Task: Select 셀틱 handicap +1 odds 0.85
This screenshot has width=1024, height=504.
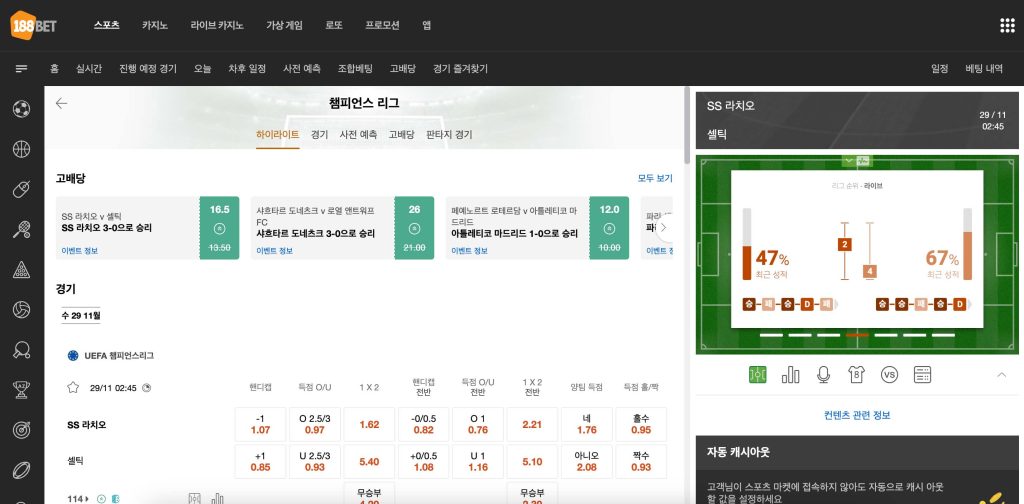Action: pyautogui.click(x=260, y=462)
